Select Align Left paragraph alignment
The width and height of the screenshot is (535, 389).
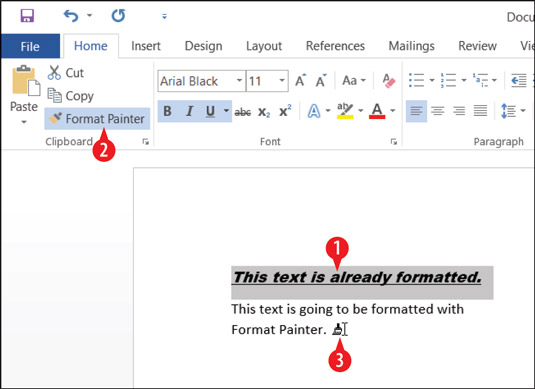pos(416,111)
